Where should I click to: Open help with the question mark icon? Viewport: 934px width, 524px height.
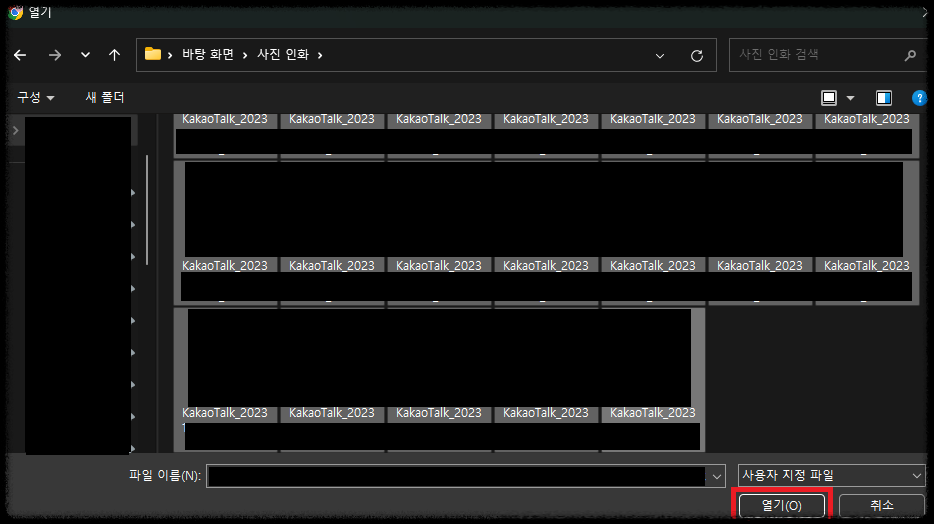point(919,98)
